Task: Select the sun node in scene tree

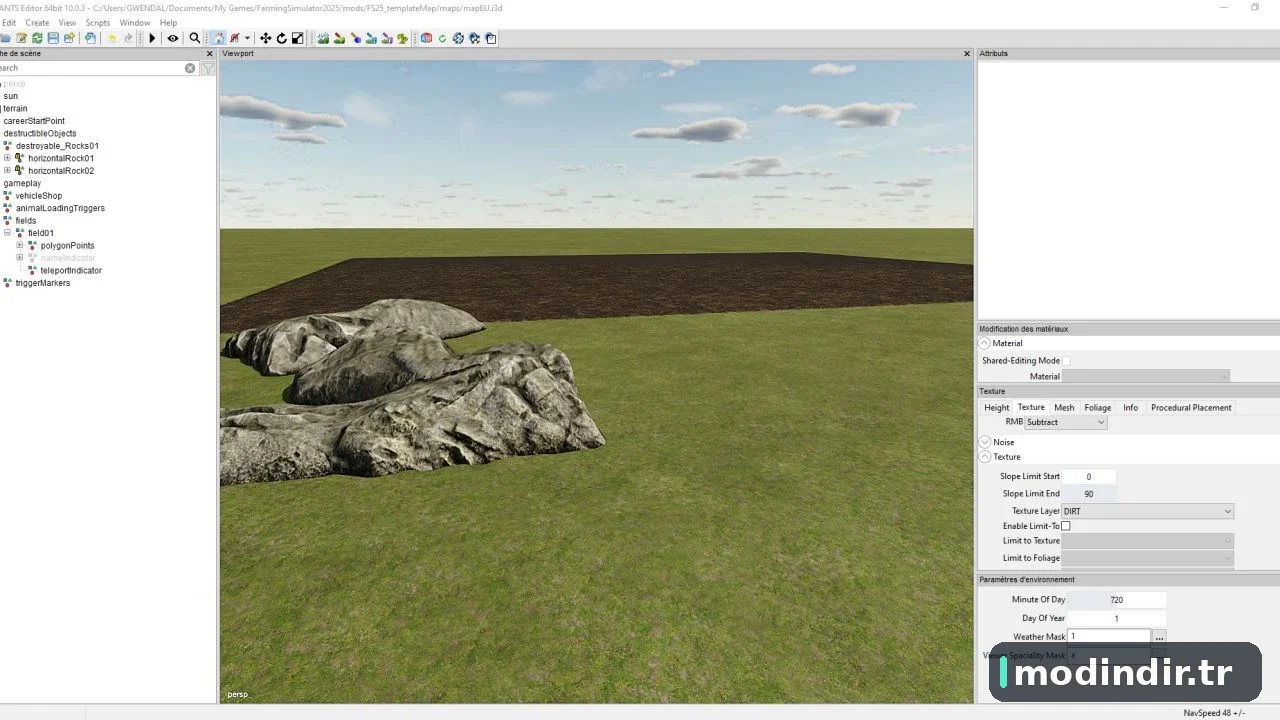Action: (x=11, y=96)
